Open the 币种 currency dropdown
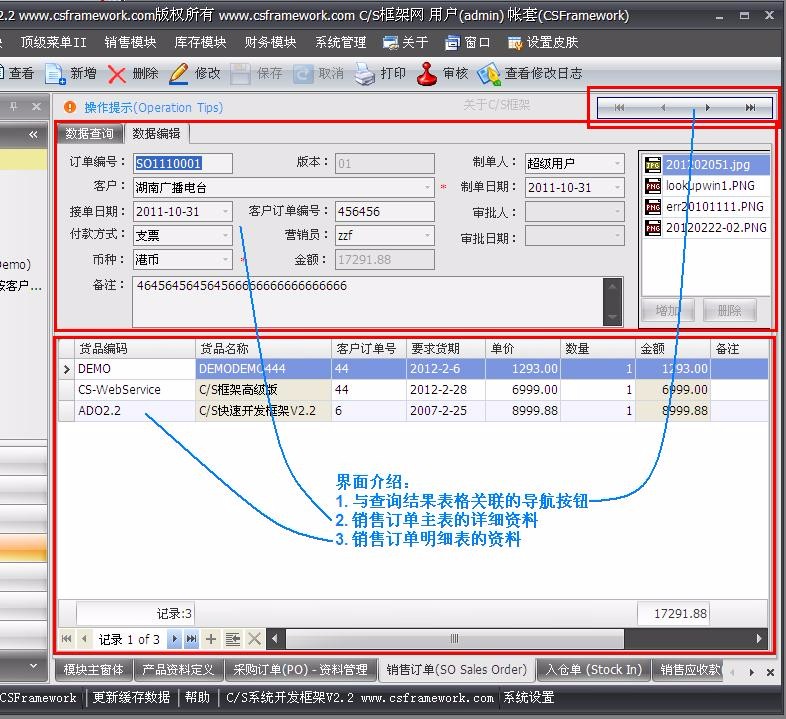 pos(226,260)
